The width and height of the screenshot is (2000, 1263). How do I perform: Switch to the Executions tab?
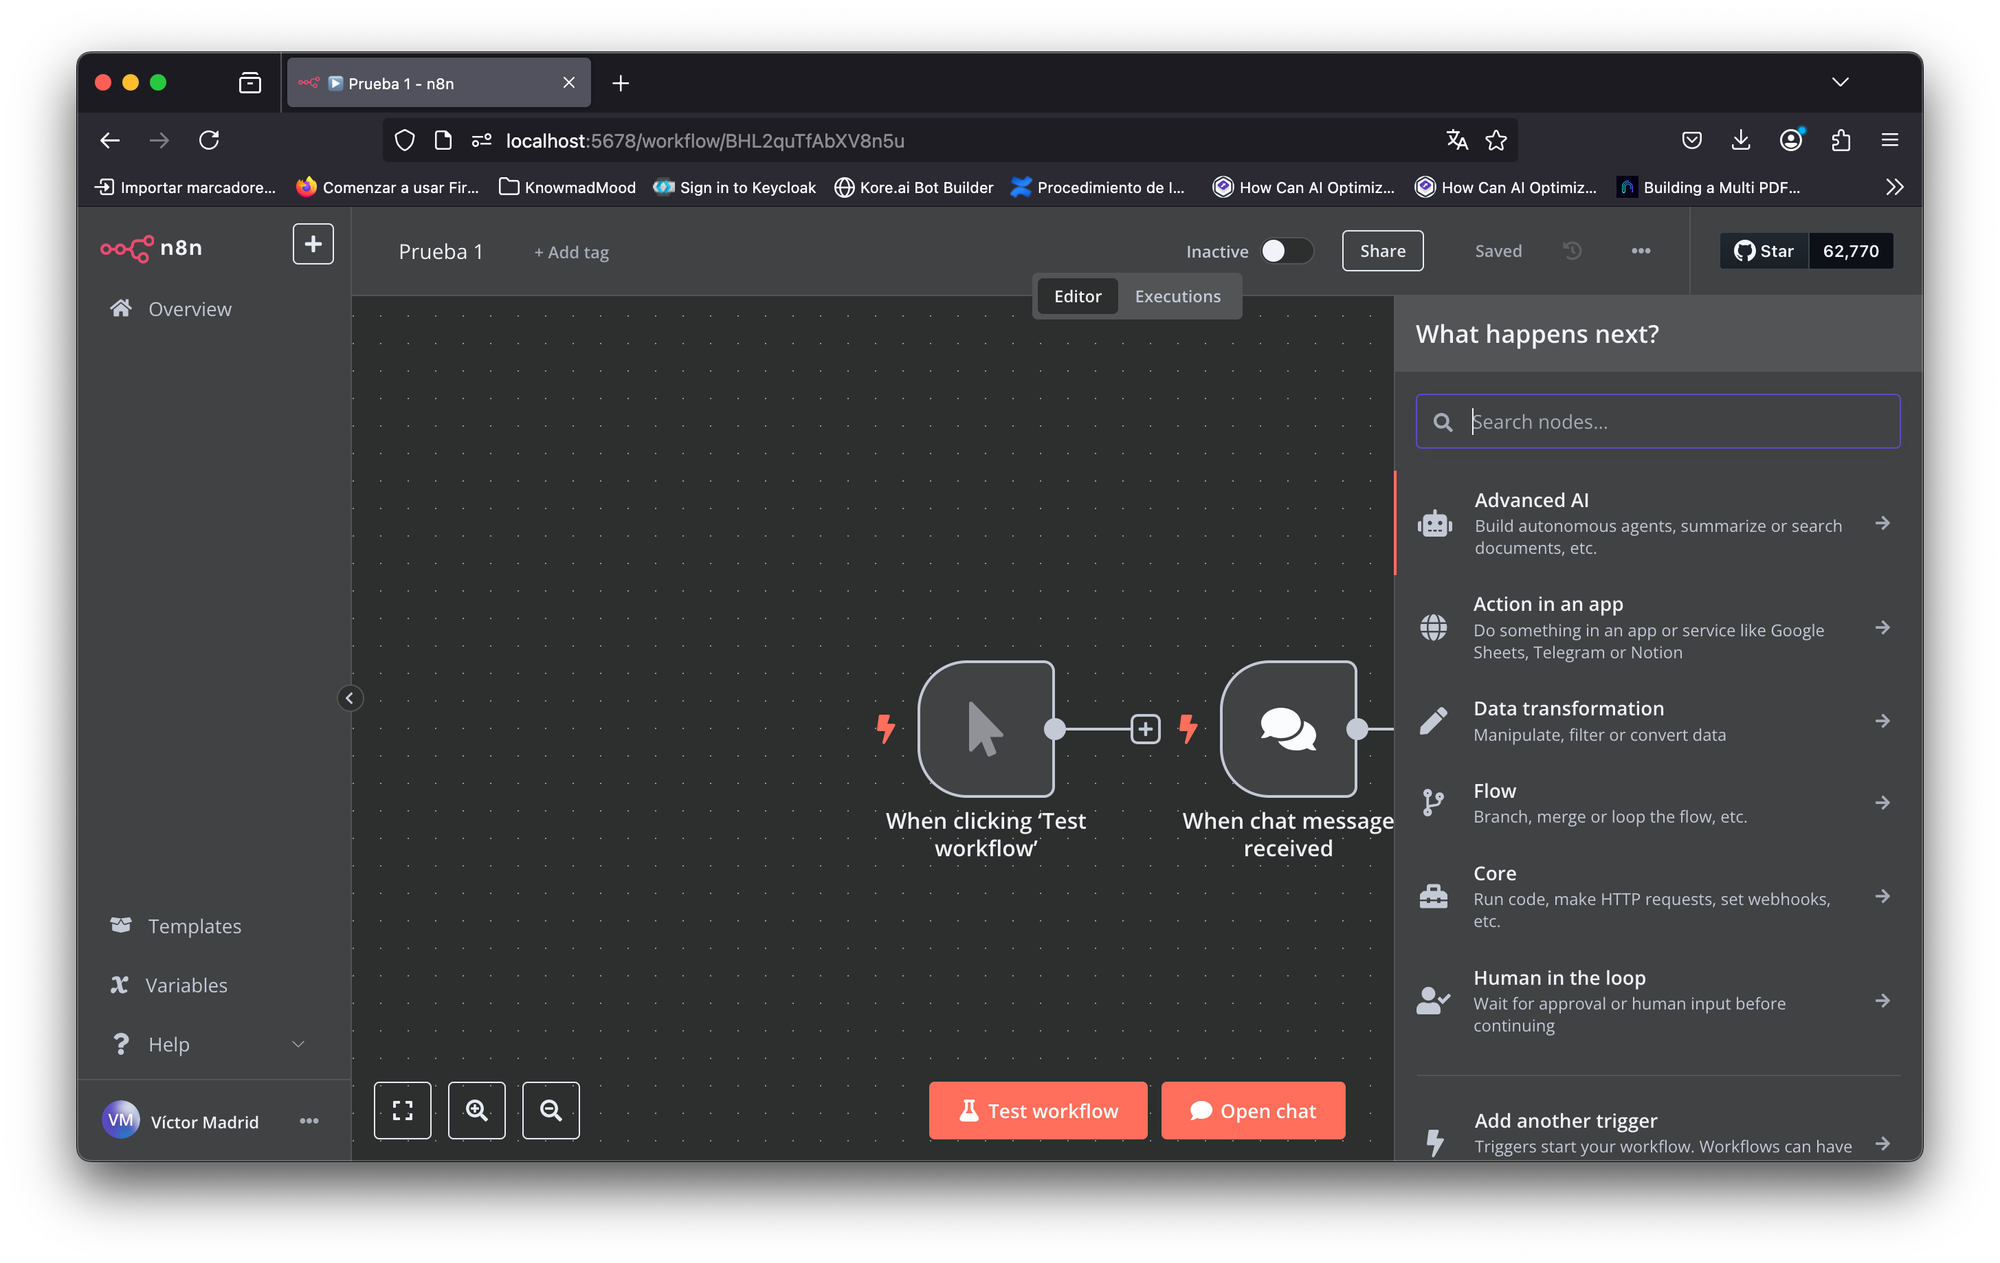point(1177,296)
